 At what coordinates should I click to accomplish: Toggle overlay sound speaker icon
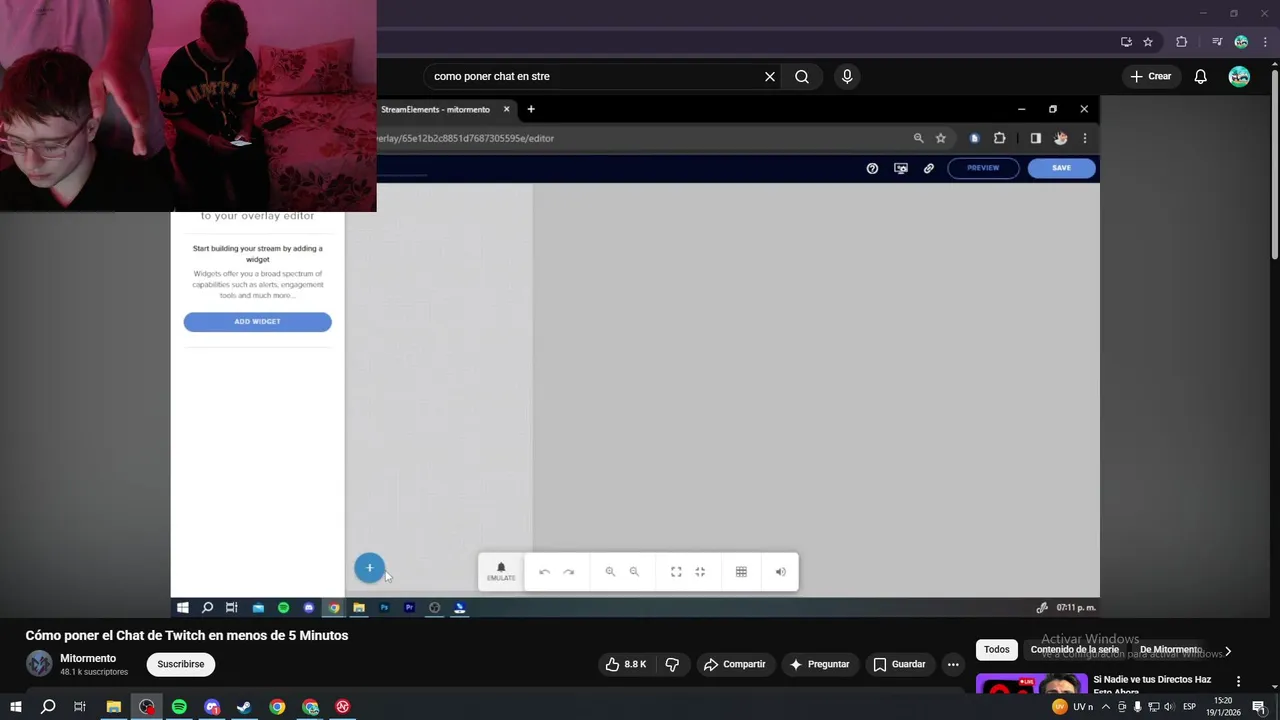(781, 572)
